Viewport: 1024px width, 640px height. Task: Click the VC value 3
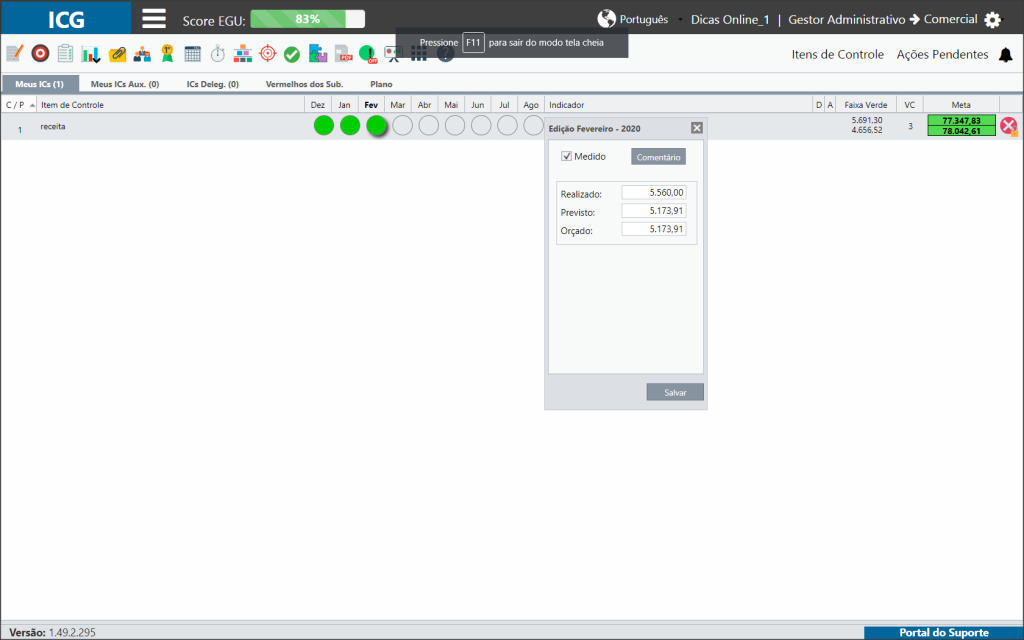910,126
